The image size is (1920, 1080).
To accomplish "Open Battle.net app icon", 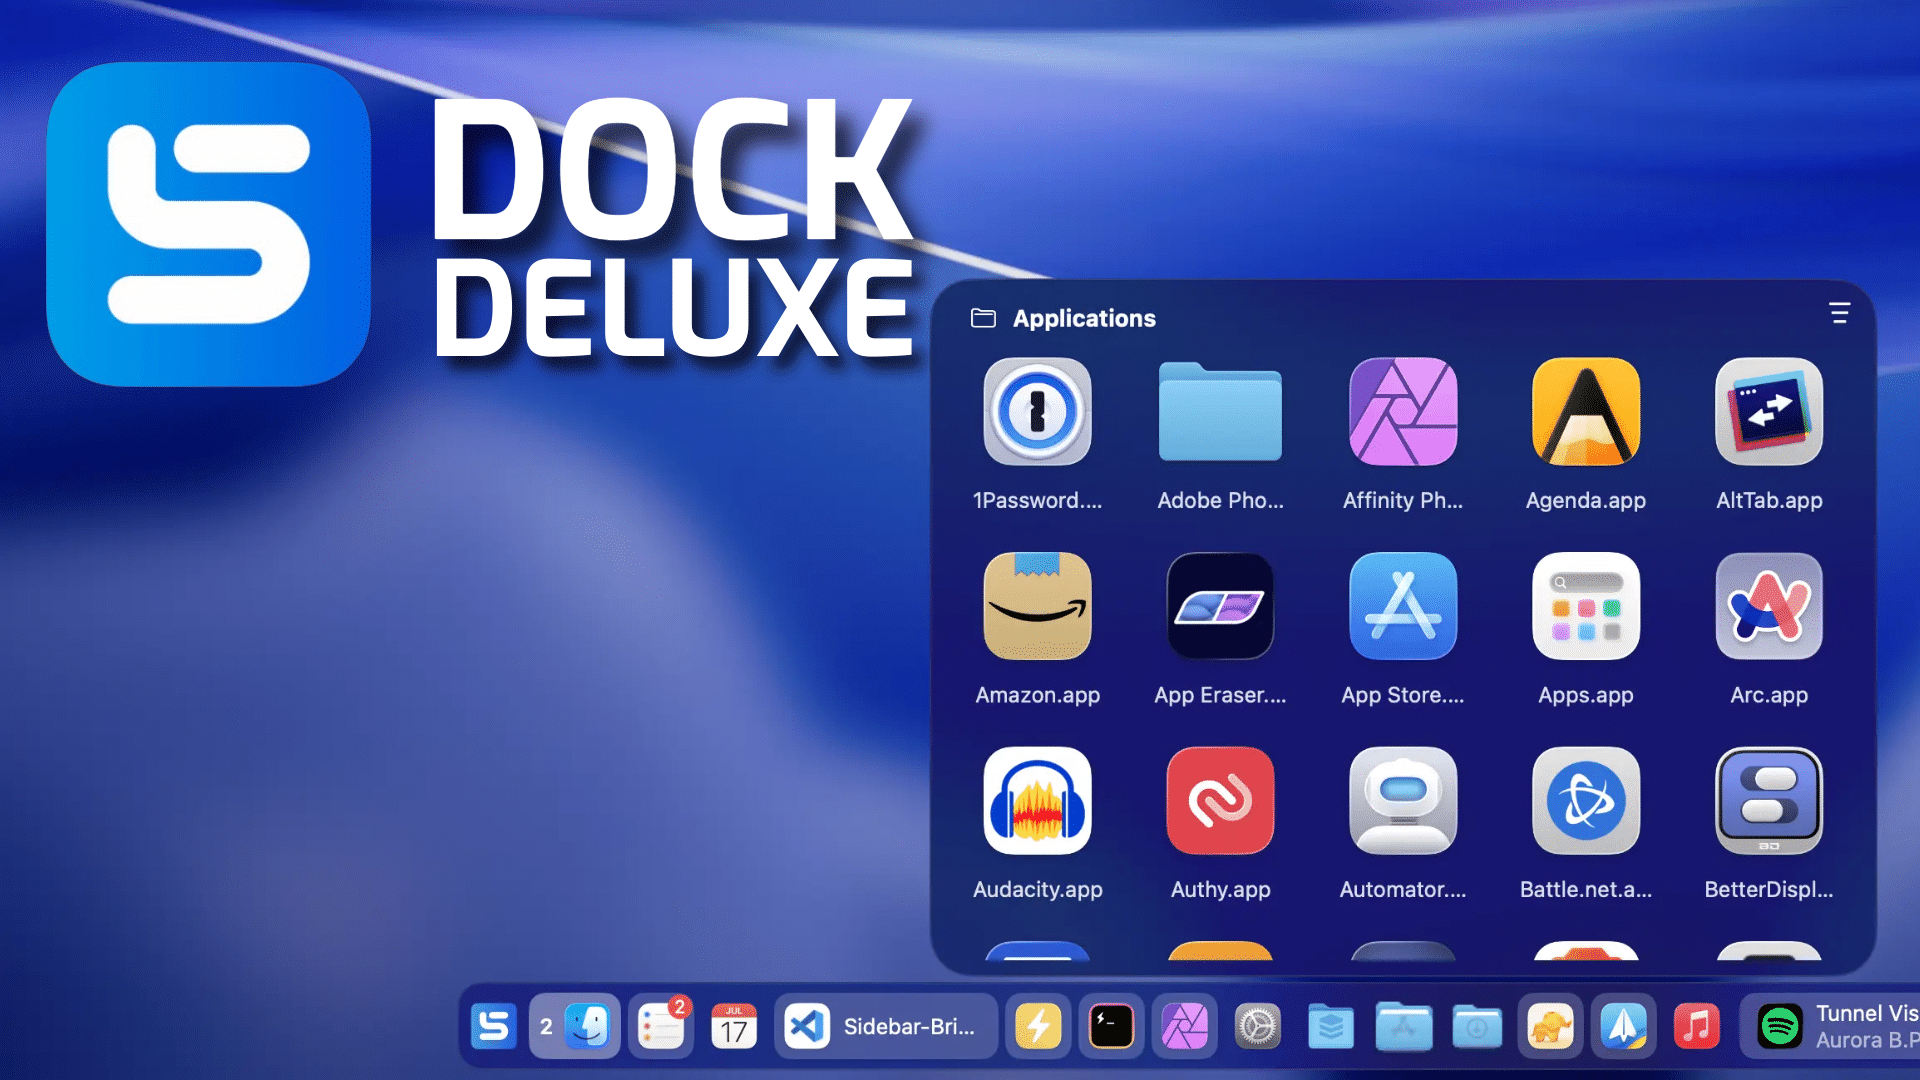I will 1585,801.
